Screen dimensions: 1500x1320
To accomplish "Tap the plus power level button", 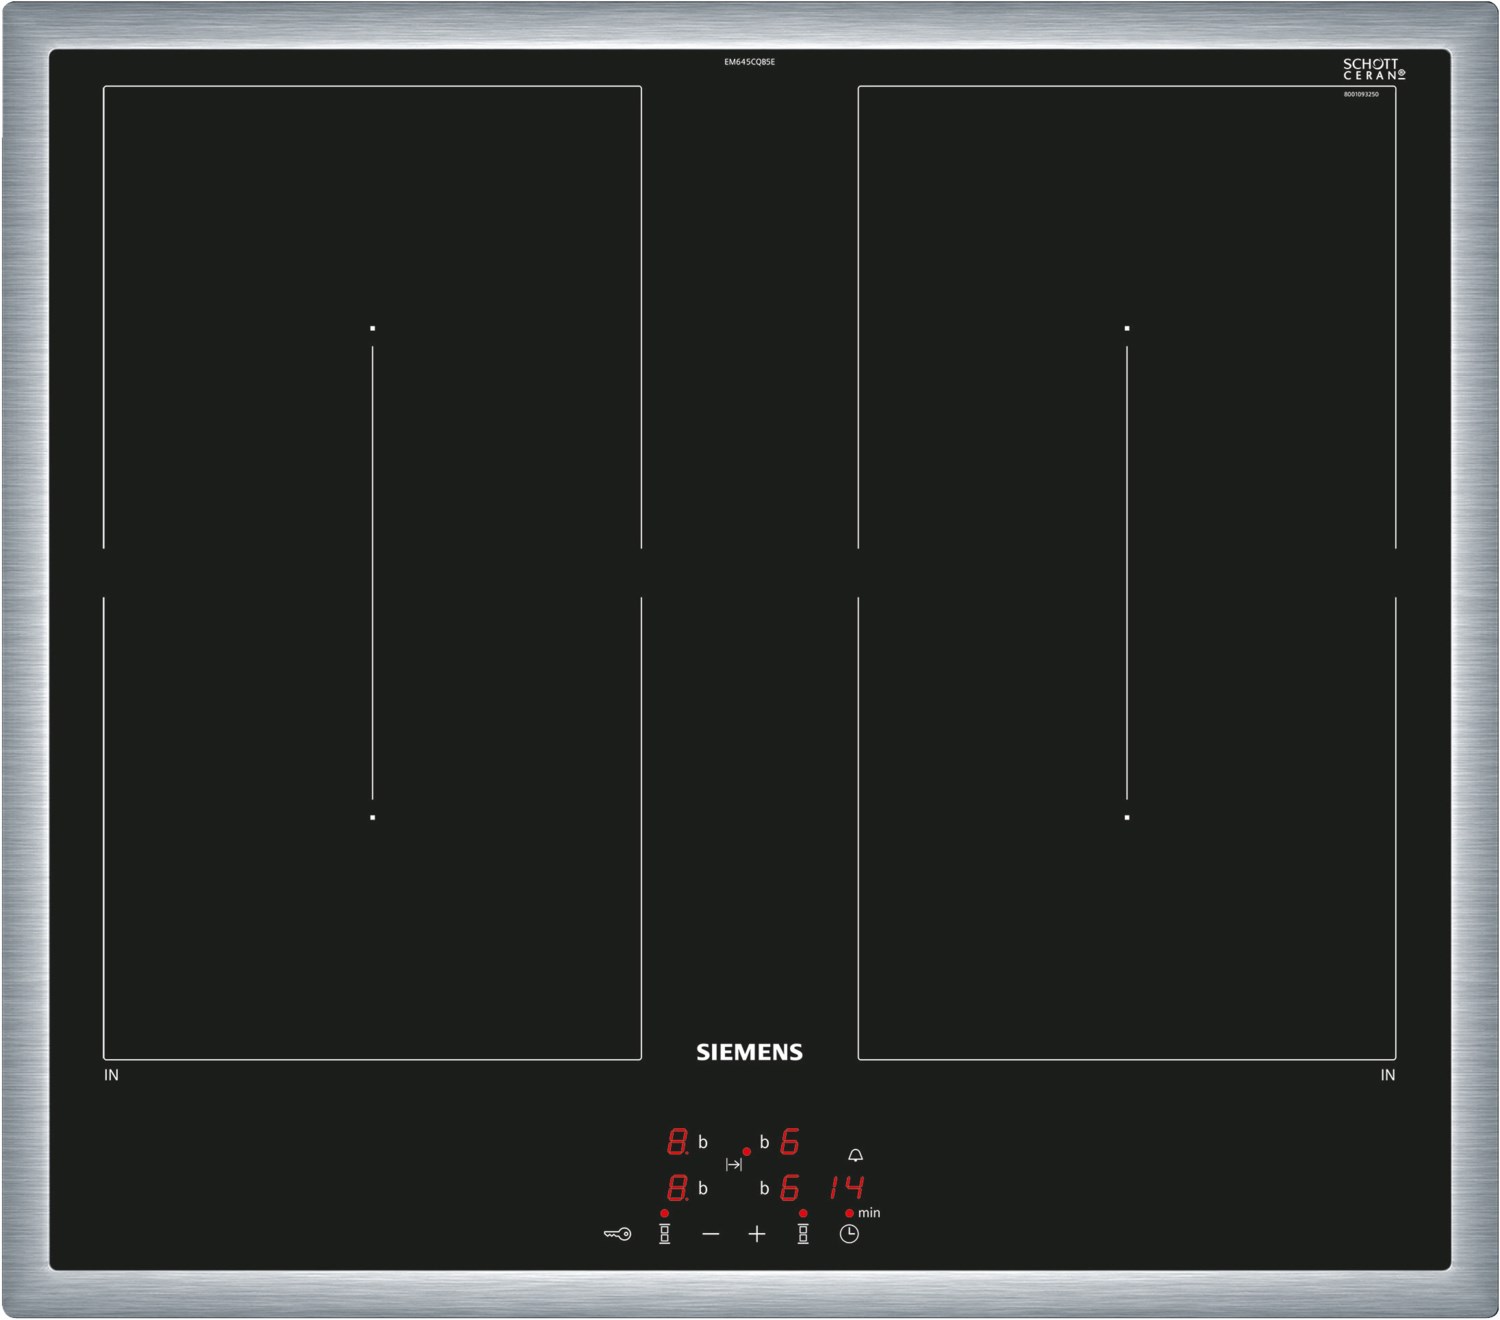I will (x=757, y=1234).
